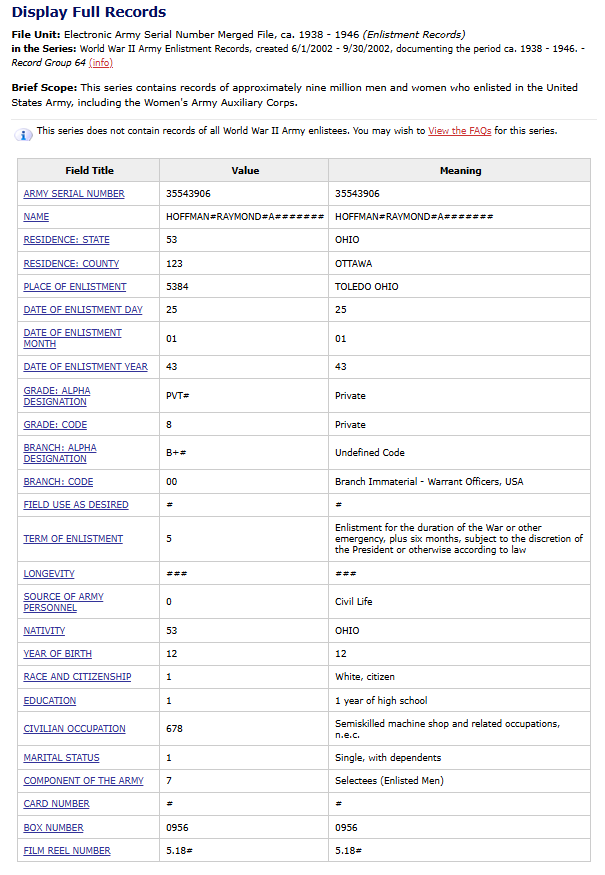Click the LONGEVITY field link
The width and height of the screenshot is (605, 875).
(49, 574)
